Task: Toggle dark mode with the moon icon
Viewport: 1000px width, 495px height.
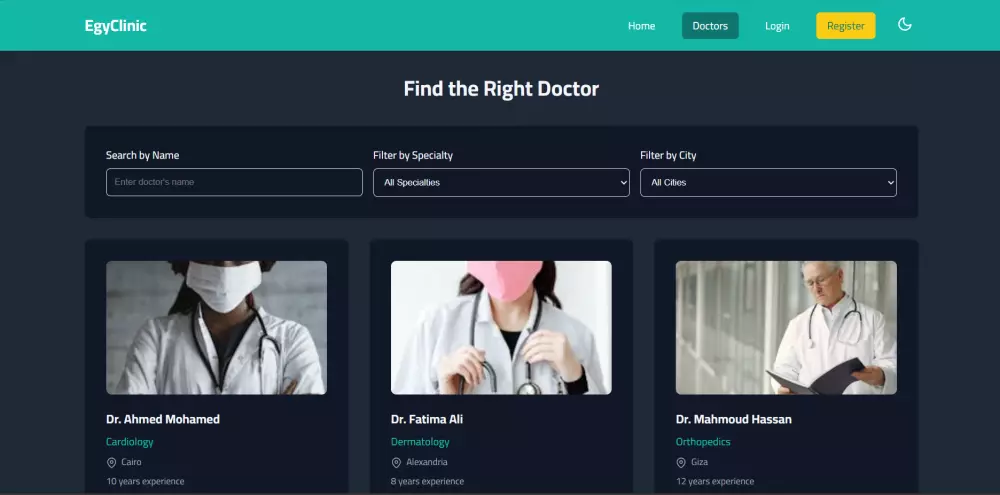Action: (904, 25)
